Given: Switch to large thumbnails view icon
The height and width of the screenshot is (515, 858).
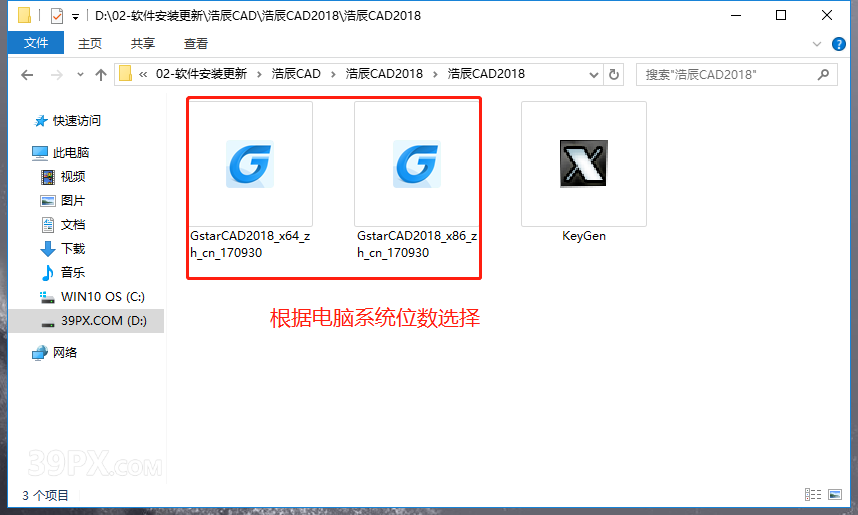Looking at the screenshot, I should tap(835, 495).
